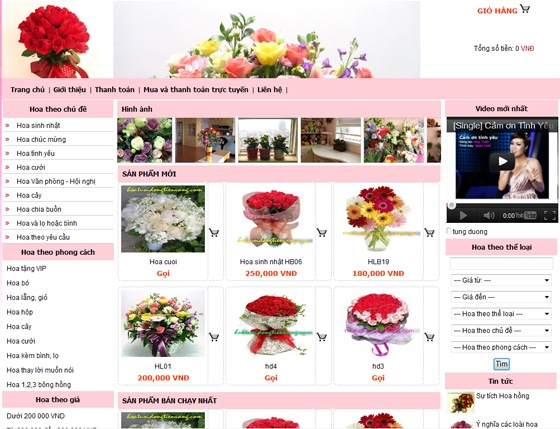Mute the video volume icon
The width and height of the screenshot is (560, 429).
489,215
